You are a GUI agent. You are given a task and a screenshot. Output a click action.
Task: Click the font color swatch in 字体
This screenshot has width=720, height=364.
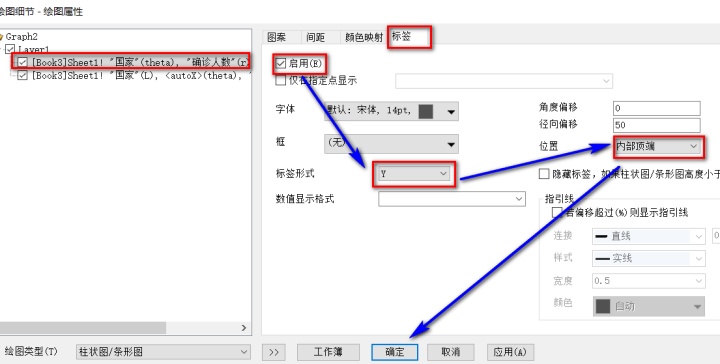[x=426, y=111]
